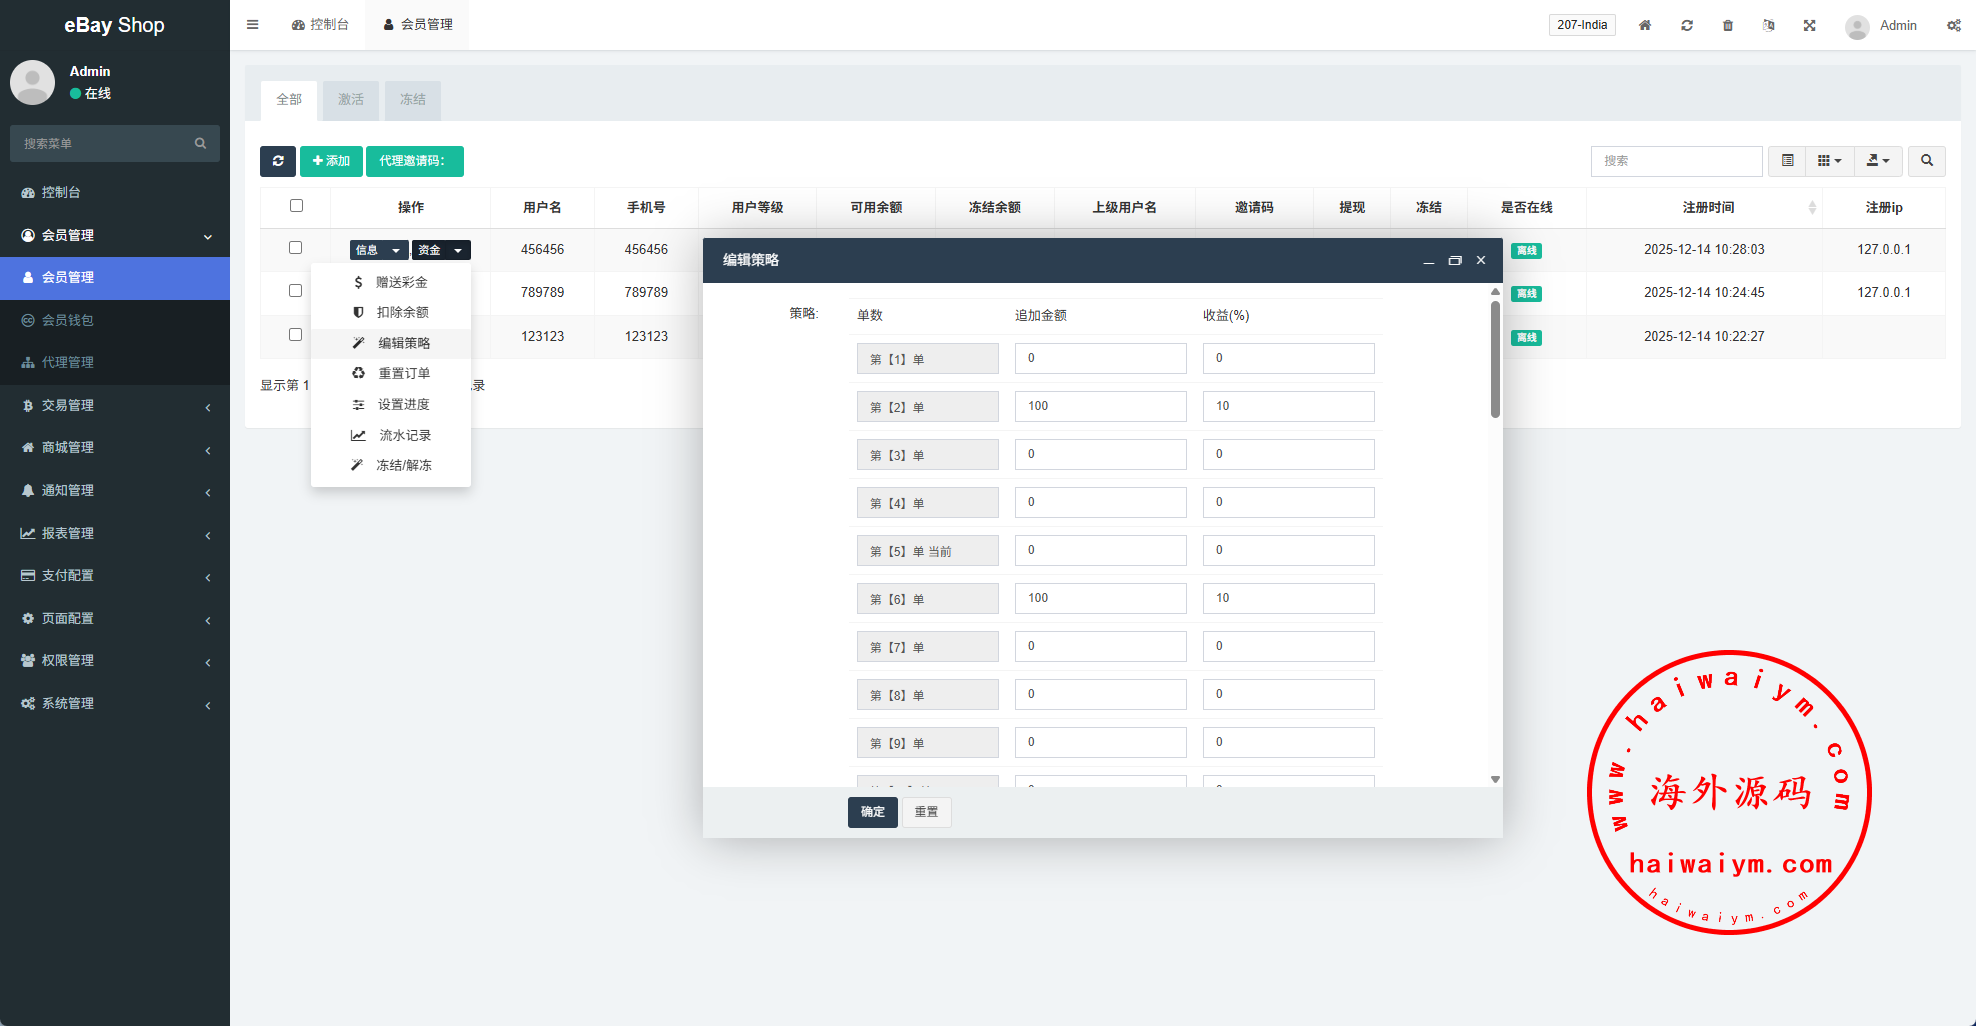Open the 资金 dropdown for user 456456

[440, 250]
